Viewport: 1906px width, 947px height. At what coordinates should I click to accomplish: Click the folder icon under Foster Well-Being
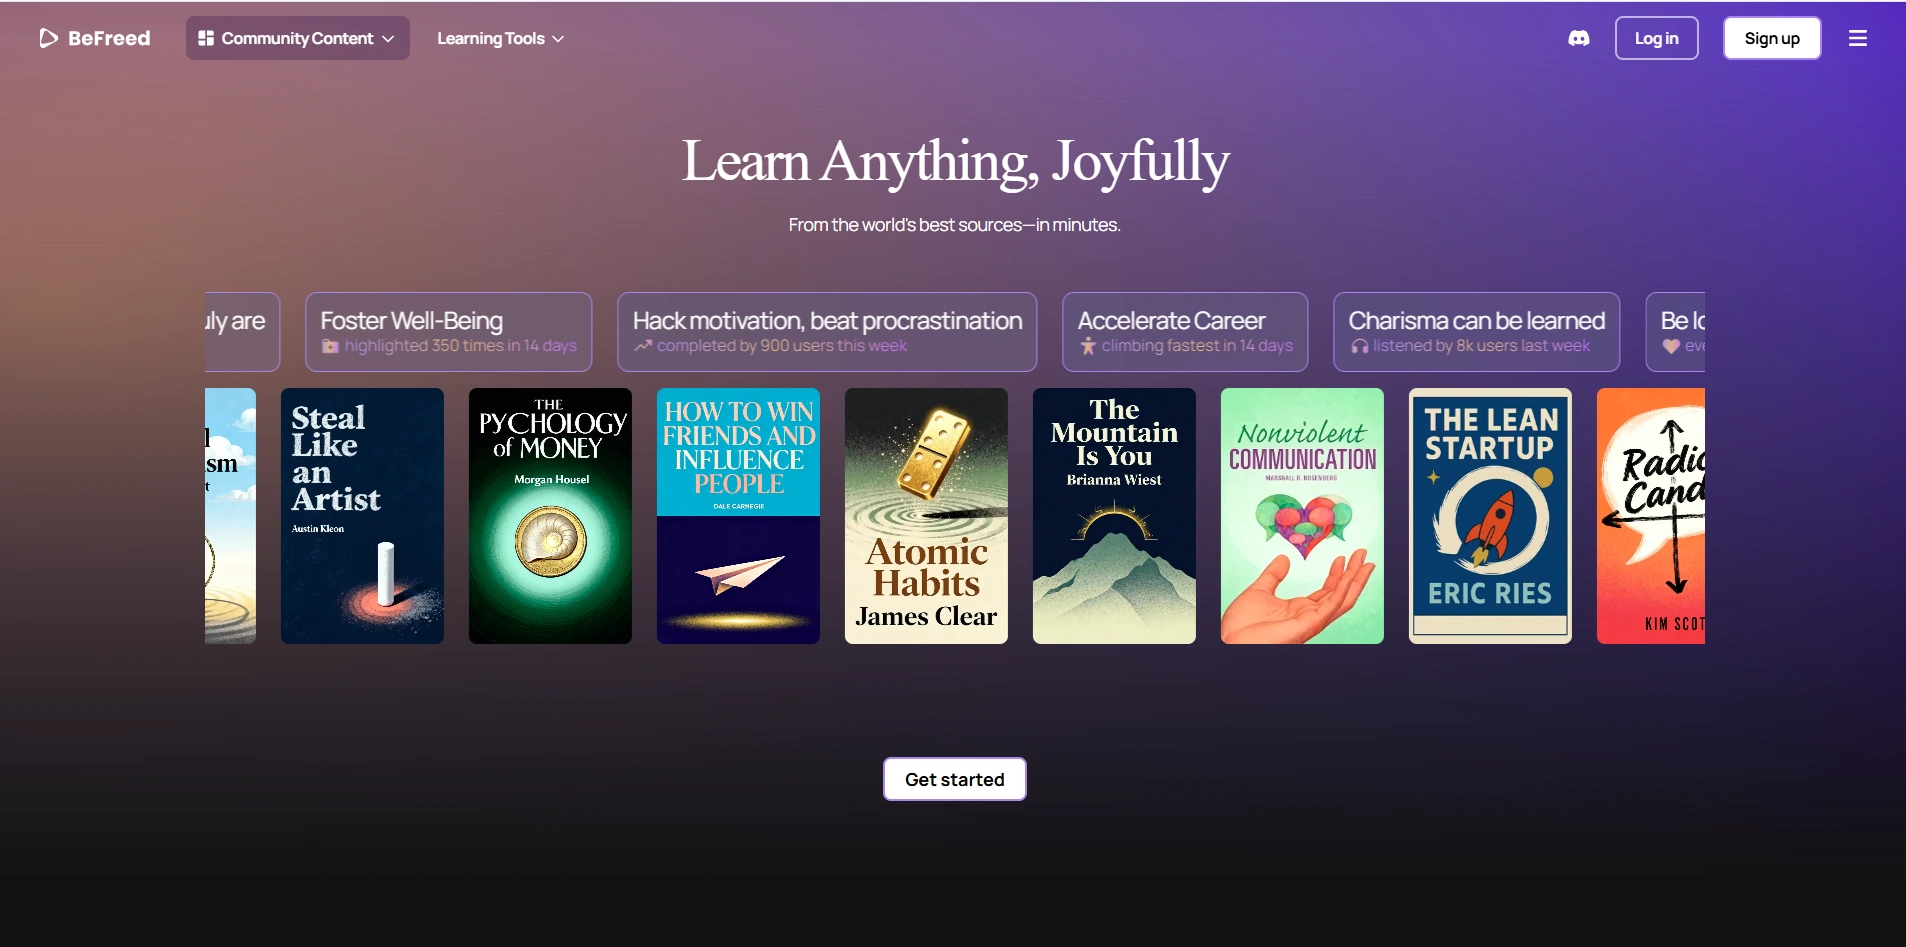(330, 346)
